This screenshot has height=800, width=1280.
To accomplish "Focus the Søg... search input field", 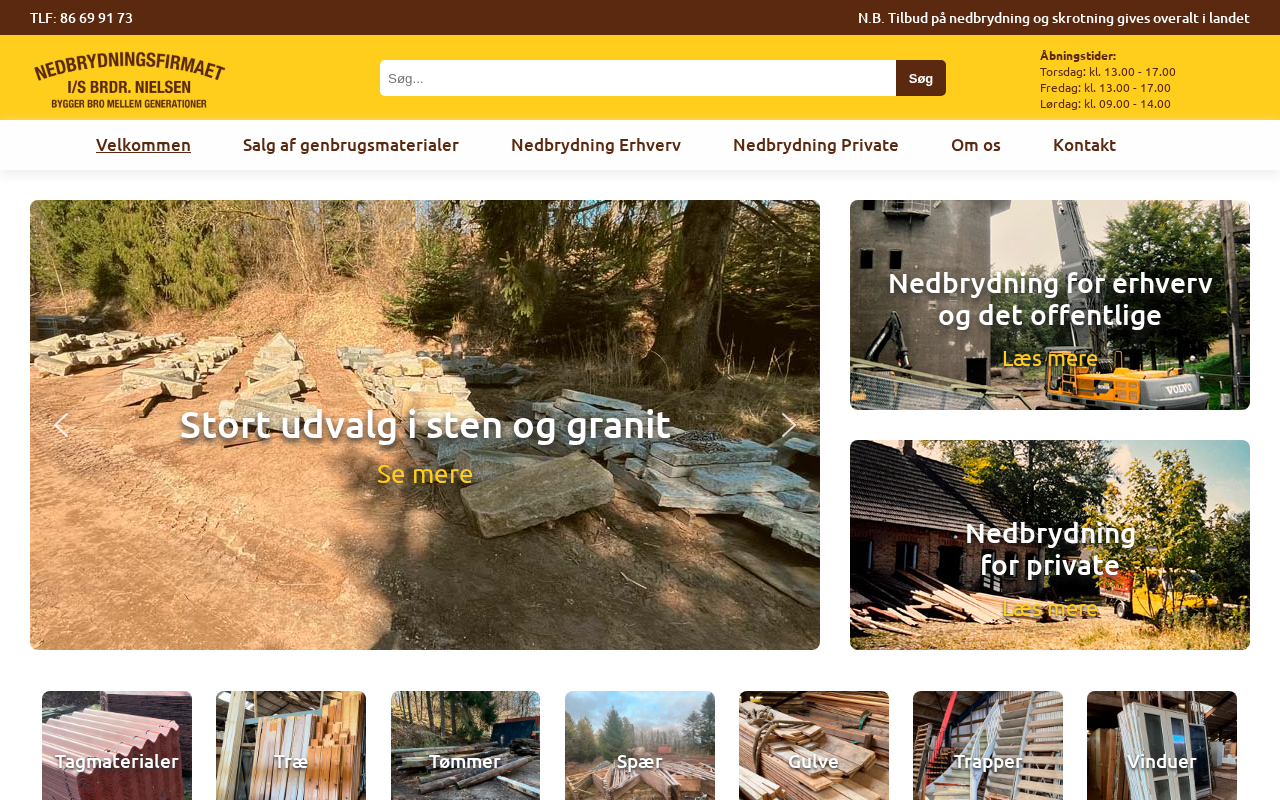I will tap(638, 78).
